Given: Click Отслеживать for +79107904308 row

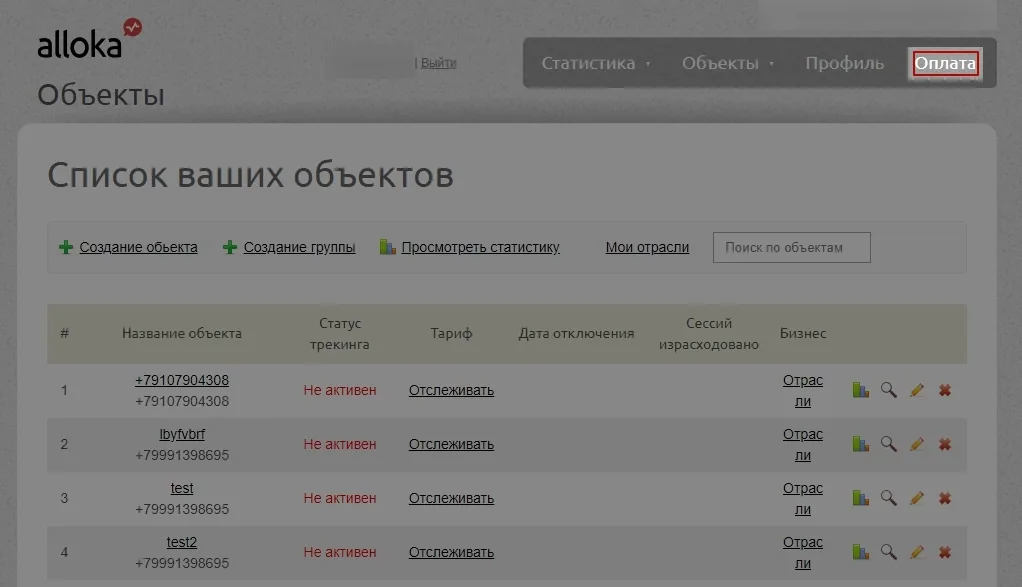Looking at the screenshot, I should tap(451, 390).
